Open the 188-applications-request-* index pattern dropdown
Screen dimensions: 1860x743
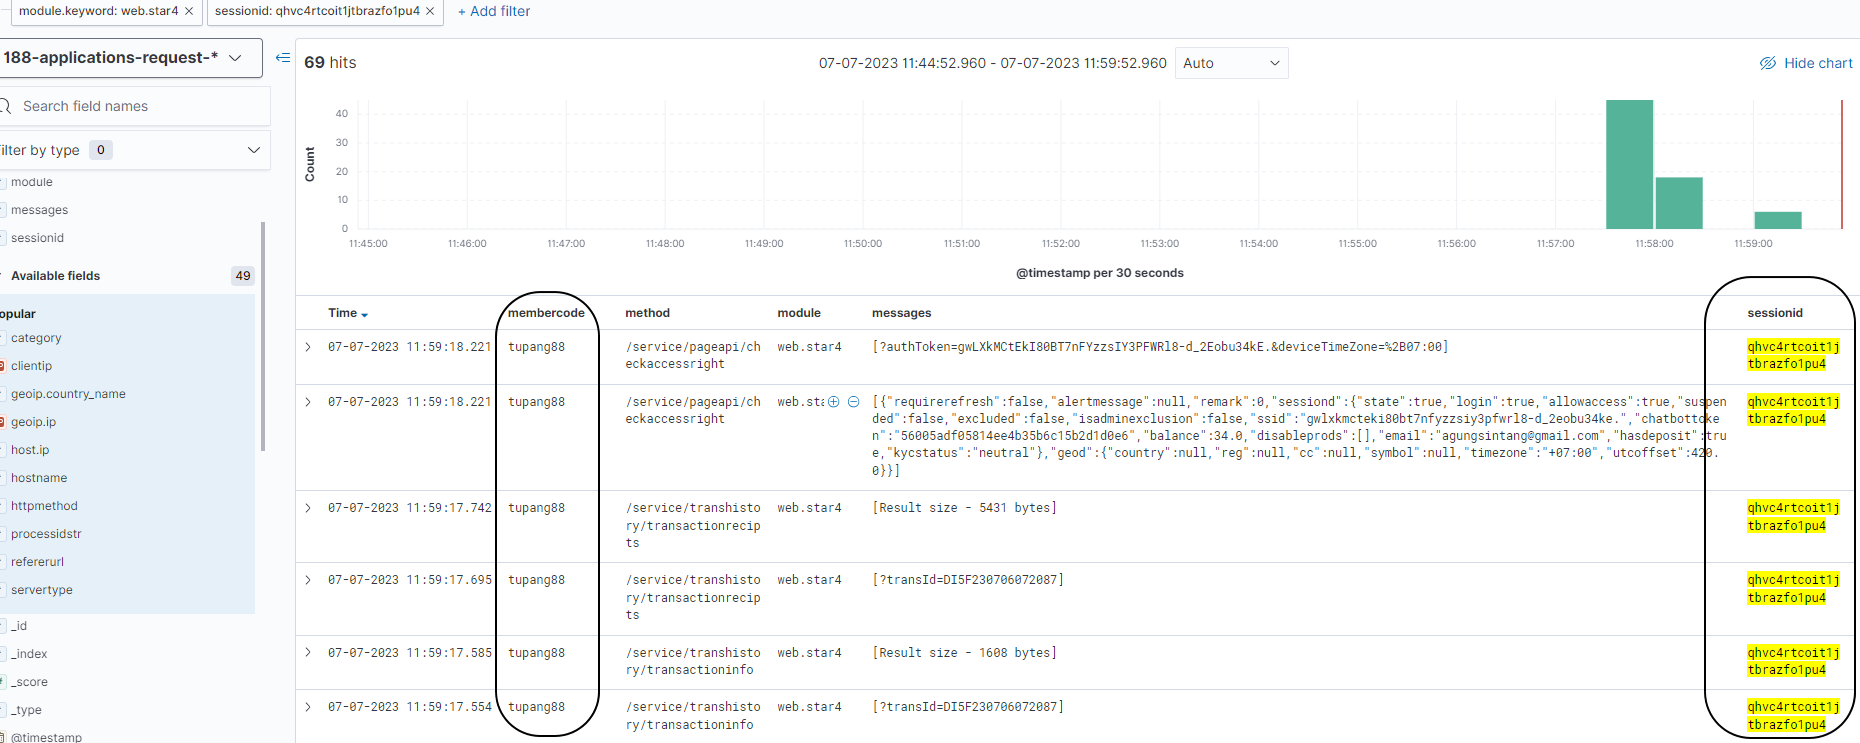point(130,58)
